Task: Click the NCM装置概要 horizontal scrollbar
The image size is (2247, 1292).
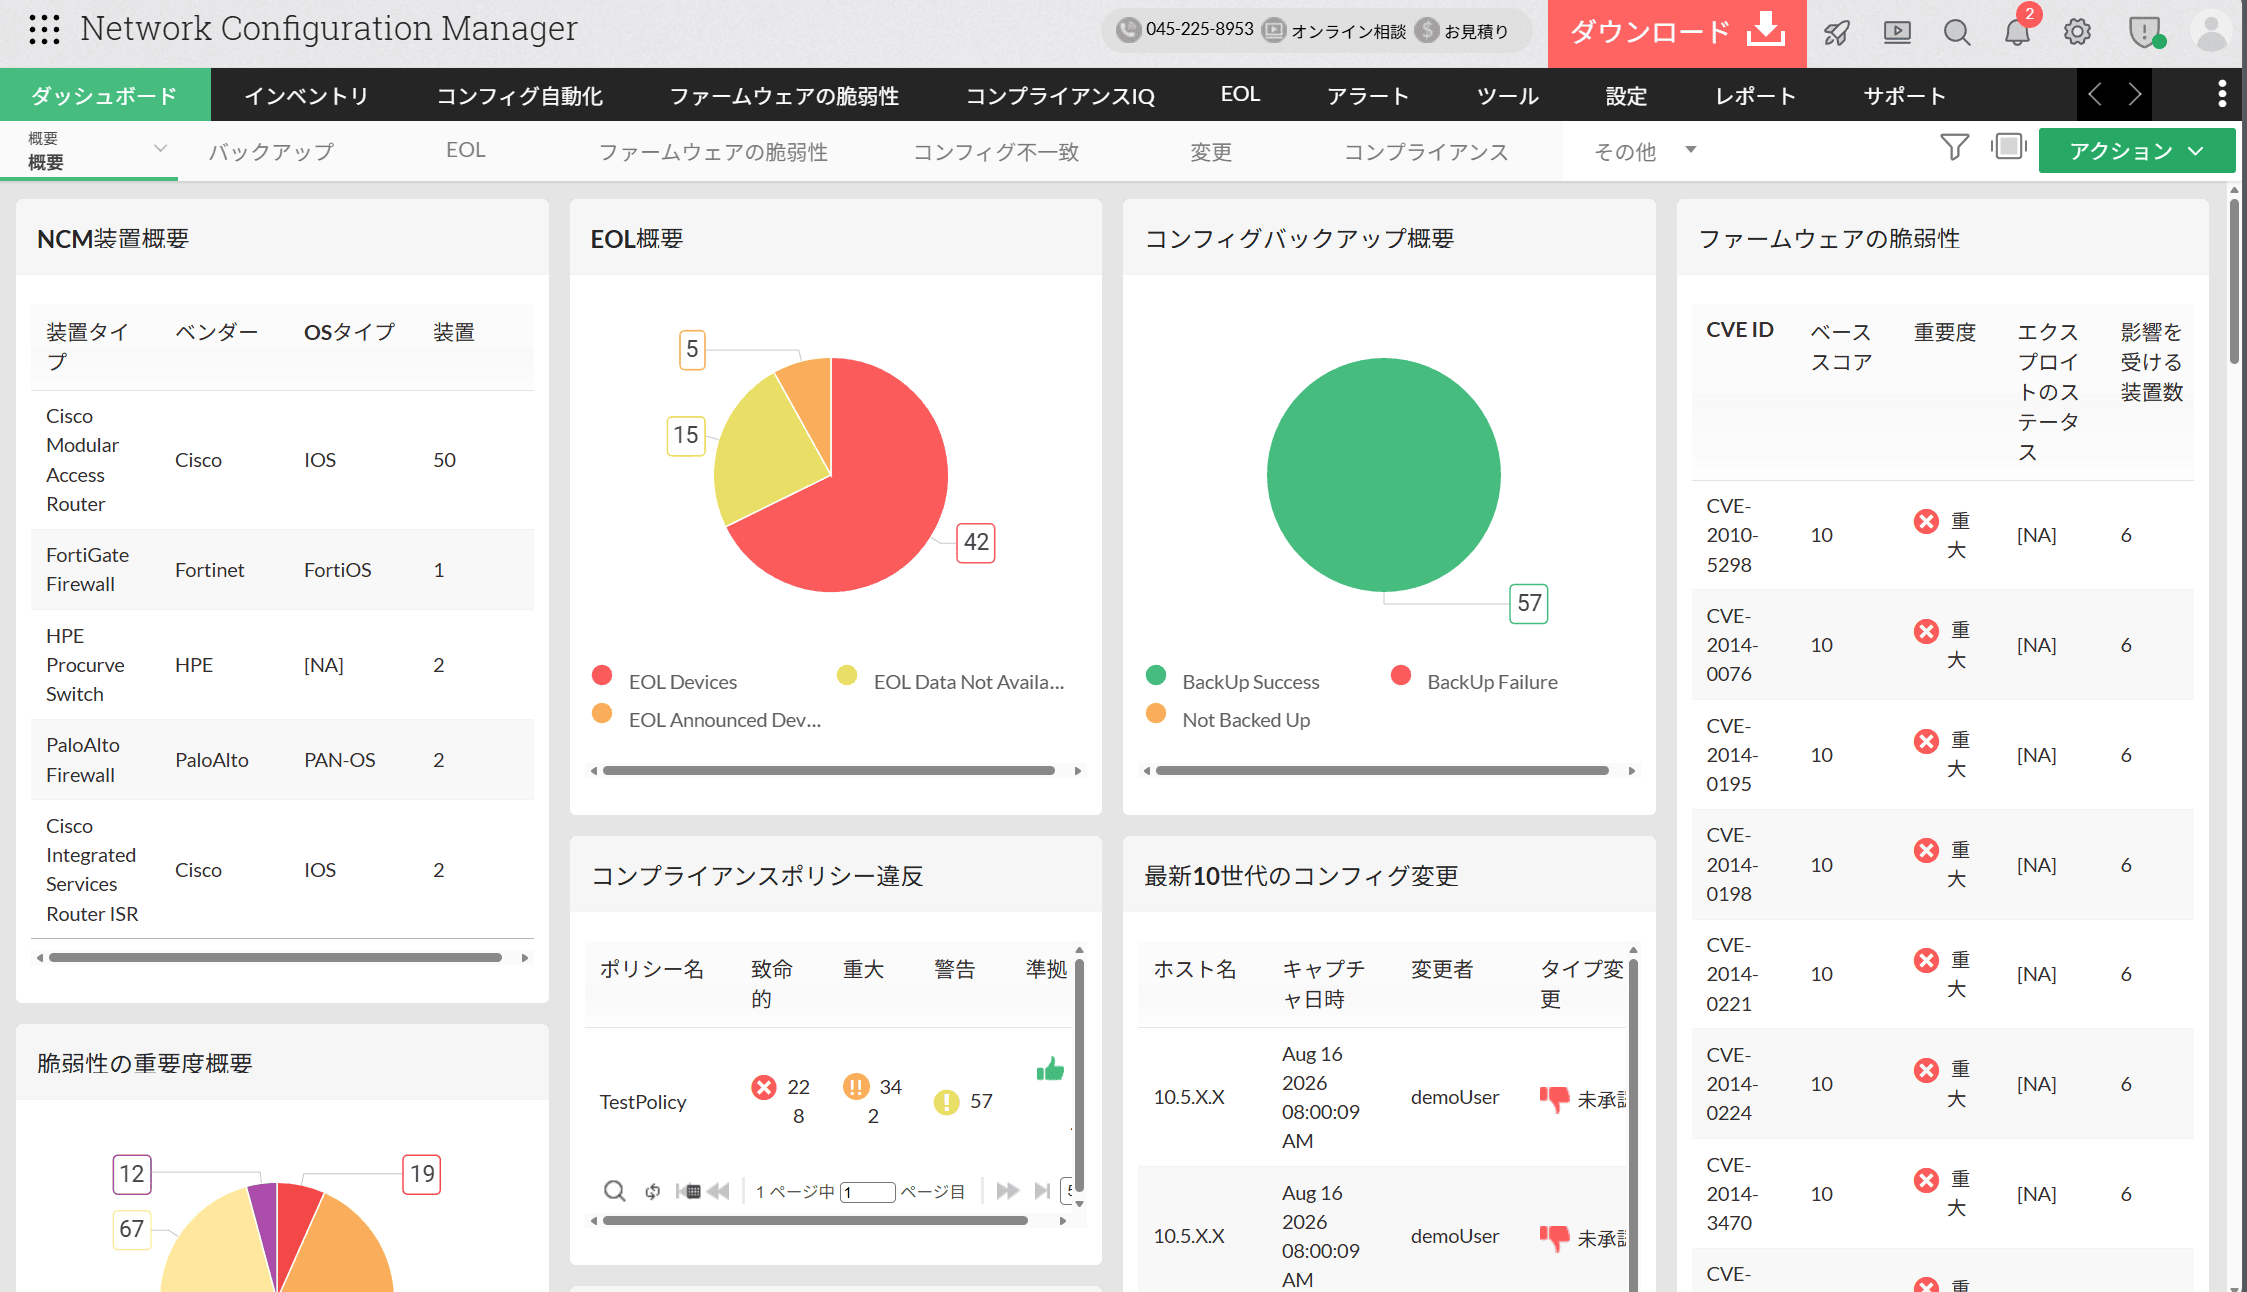Action: (x=275, y=958)
